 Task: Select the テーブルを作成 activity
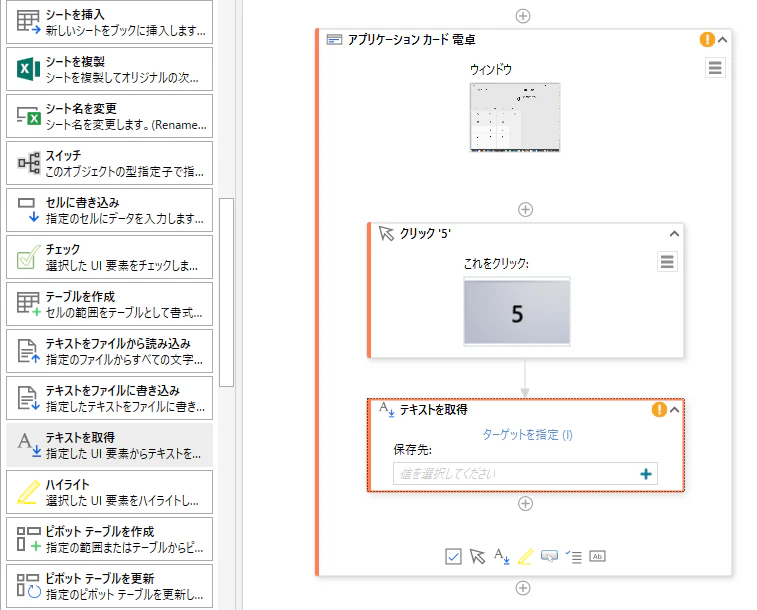coord(109,304)
